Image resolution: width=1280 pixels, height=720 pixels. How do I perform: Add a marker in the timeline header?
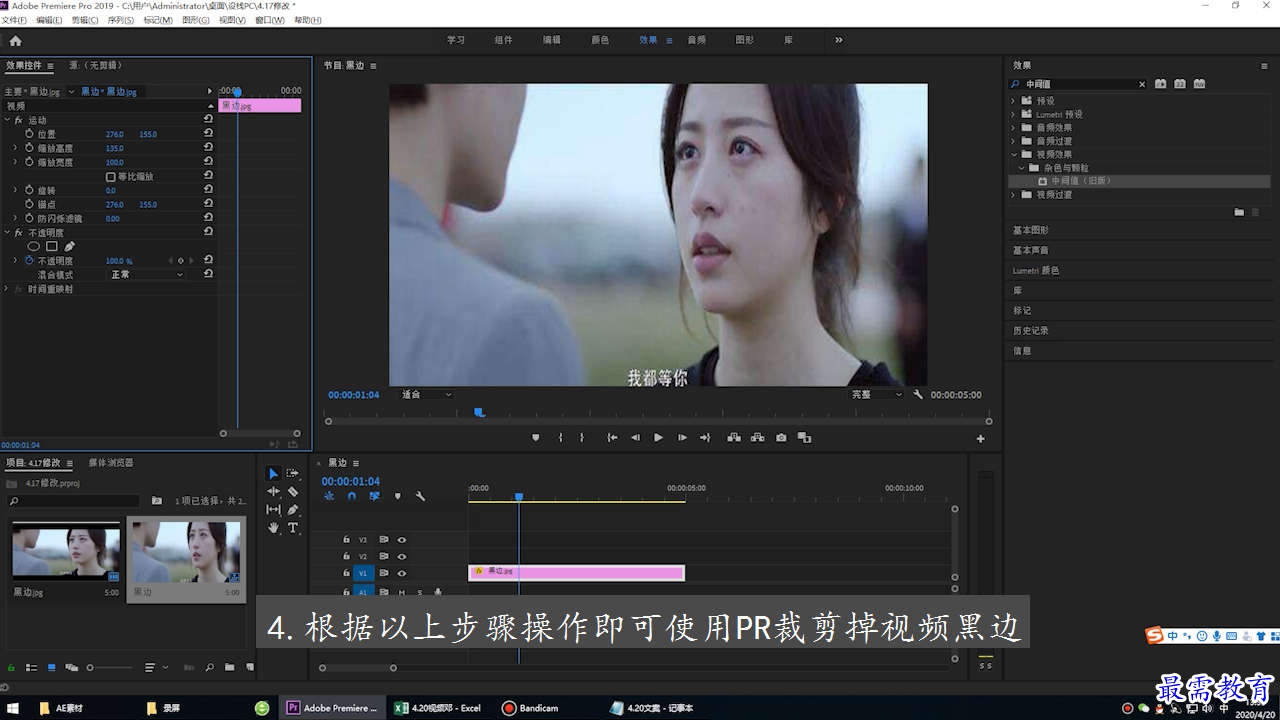[397, 496]
